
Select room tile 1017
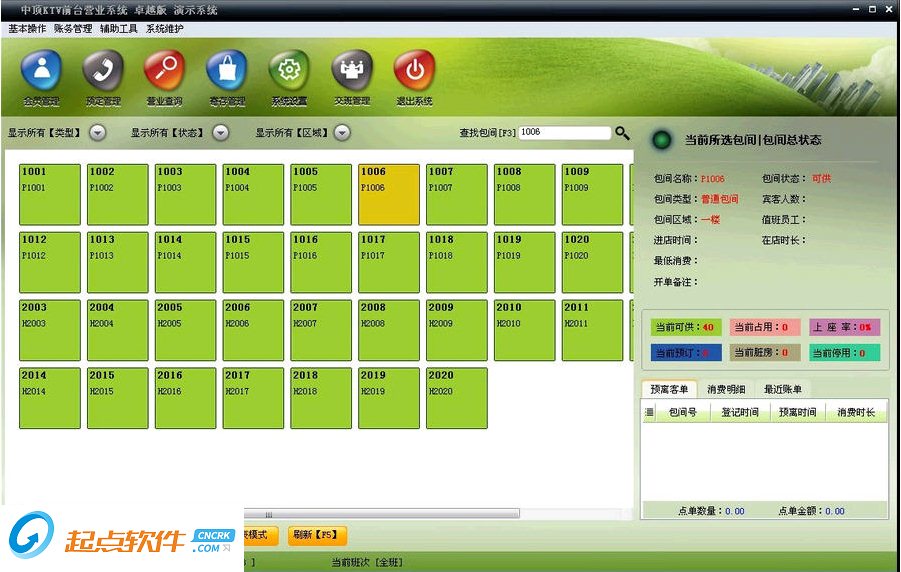tap(389, 262)
